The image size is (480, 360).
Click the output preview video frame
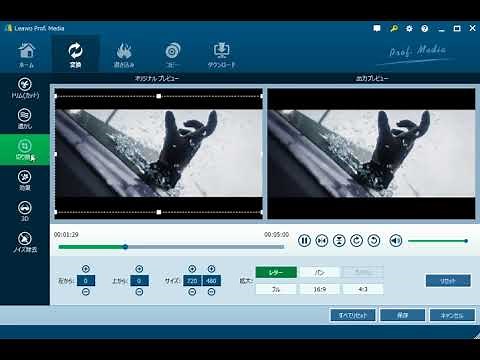coord(371,154)
